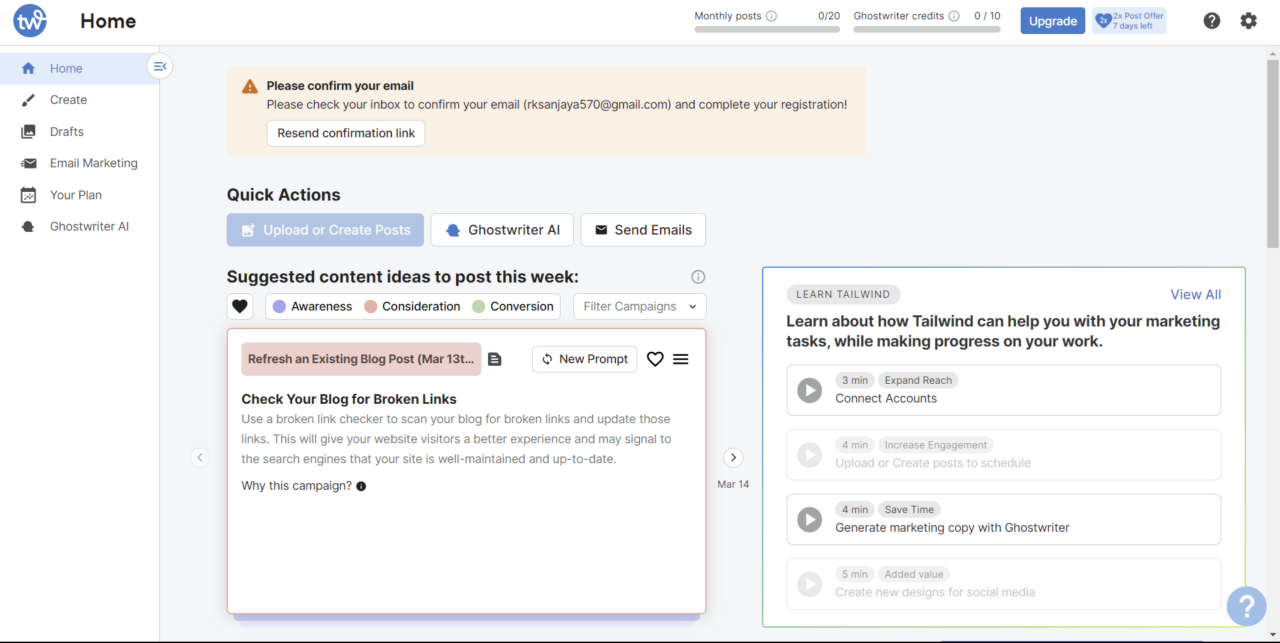Play the Connect Accounts tutorial video
Screen dimensions: 1280x643
click(x=809, y=390)
